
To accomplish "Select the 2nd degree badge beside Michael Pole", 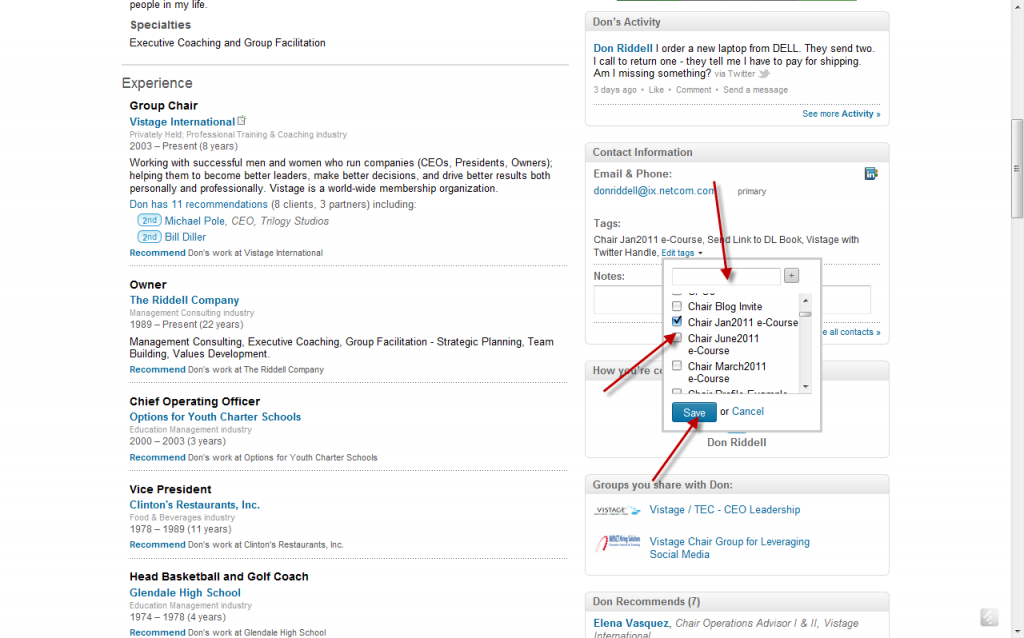I will tap(149, 220).
